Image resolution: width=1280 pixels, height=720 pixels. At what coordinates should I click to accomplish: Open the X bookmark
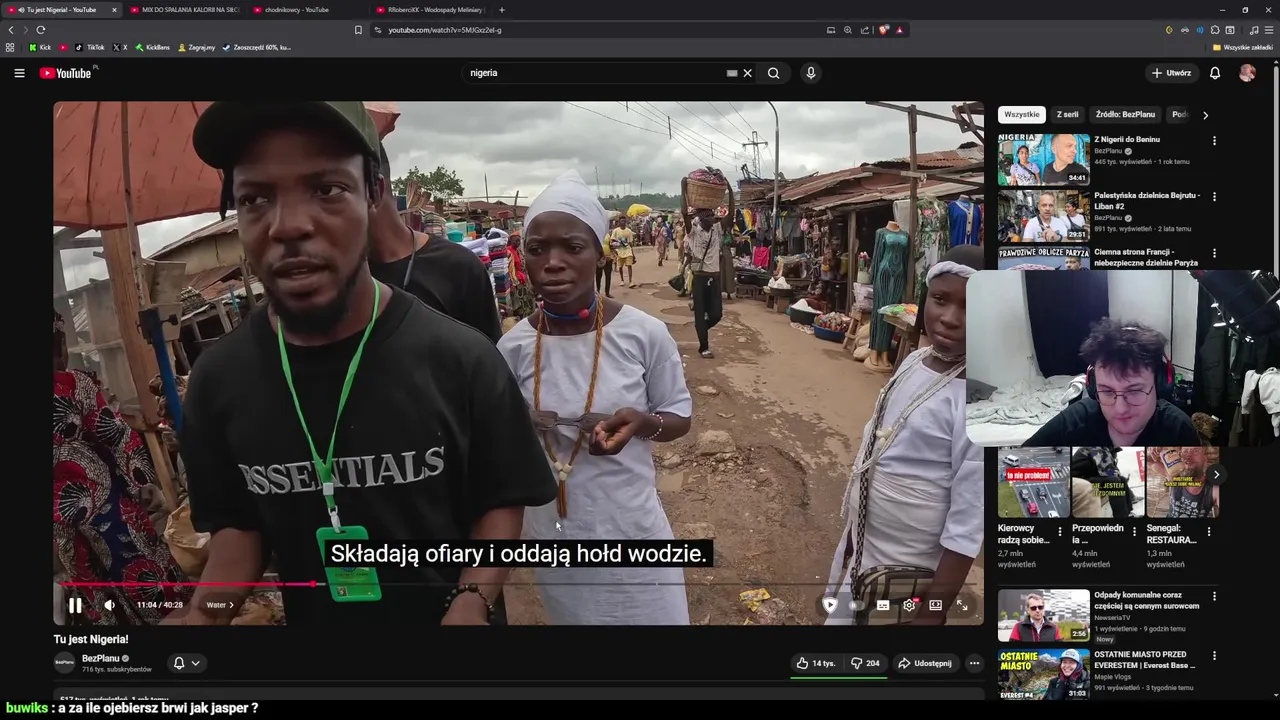point(120,47)
